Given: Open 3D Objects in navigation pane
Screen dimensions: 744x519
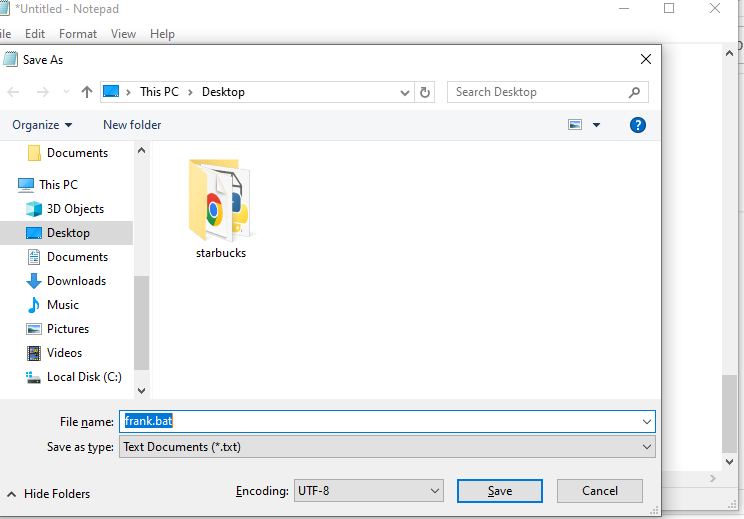Looking at the screenshot, I should tap(65, 209).
